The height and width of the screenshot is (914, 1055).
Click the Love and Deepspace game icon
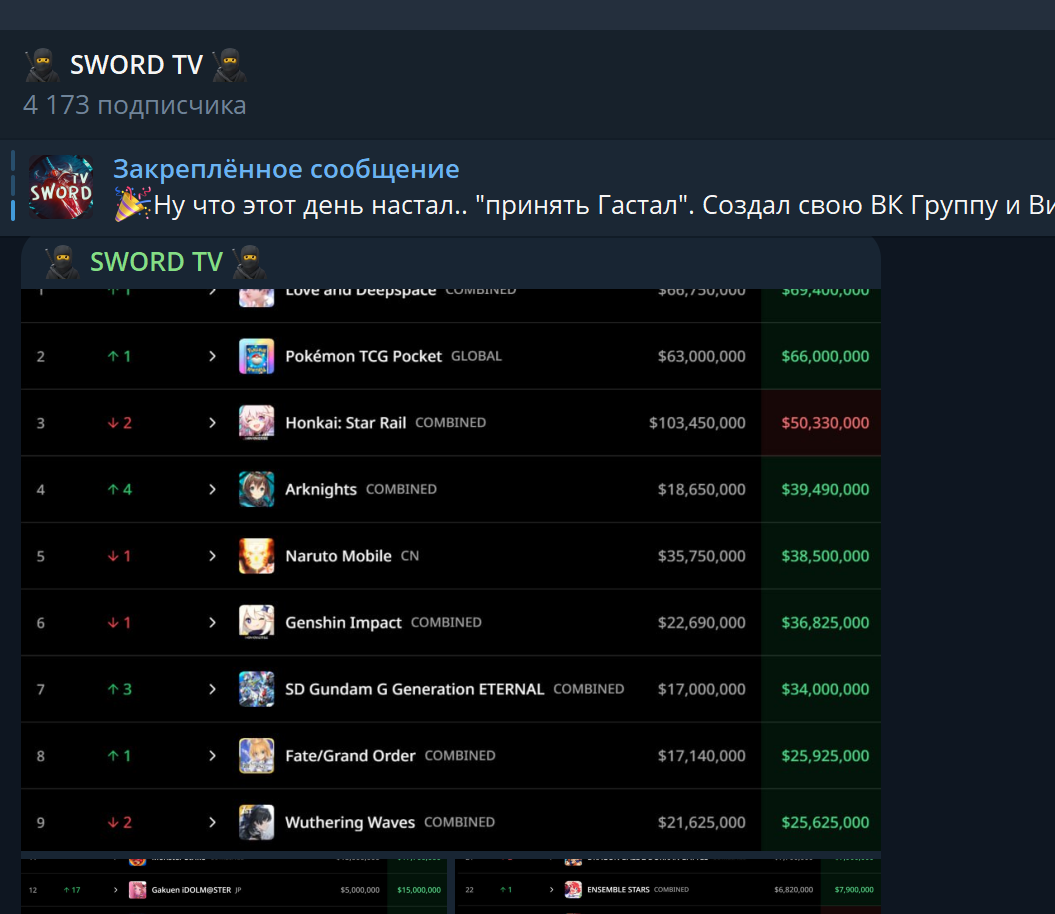pos(256,297)
